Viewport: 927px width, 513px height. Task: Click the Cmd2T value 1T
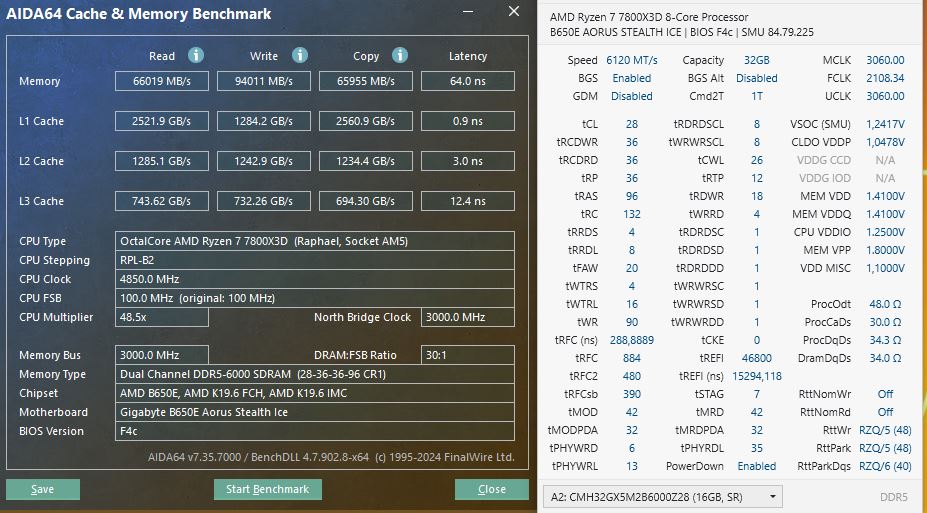757,96
